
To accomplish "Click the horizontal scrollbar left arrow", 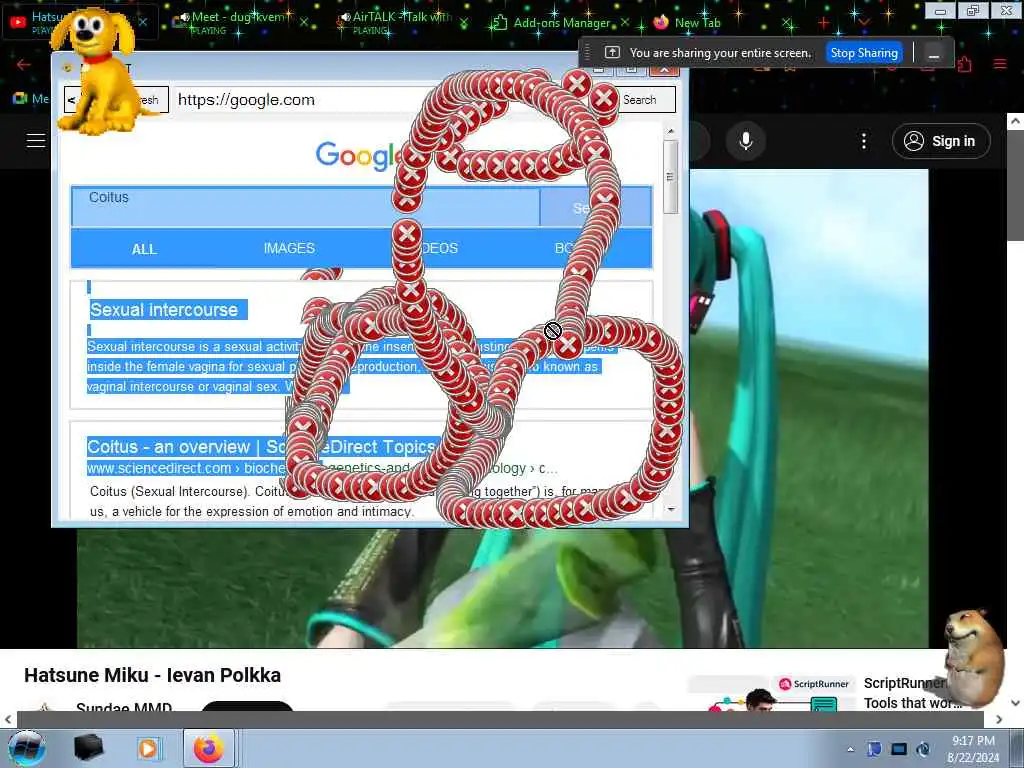I will 7,720.
